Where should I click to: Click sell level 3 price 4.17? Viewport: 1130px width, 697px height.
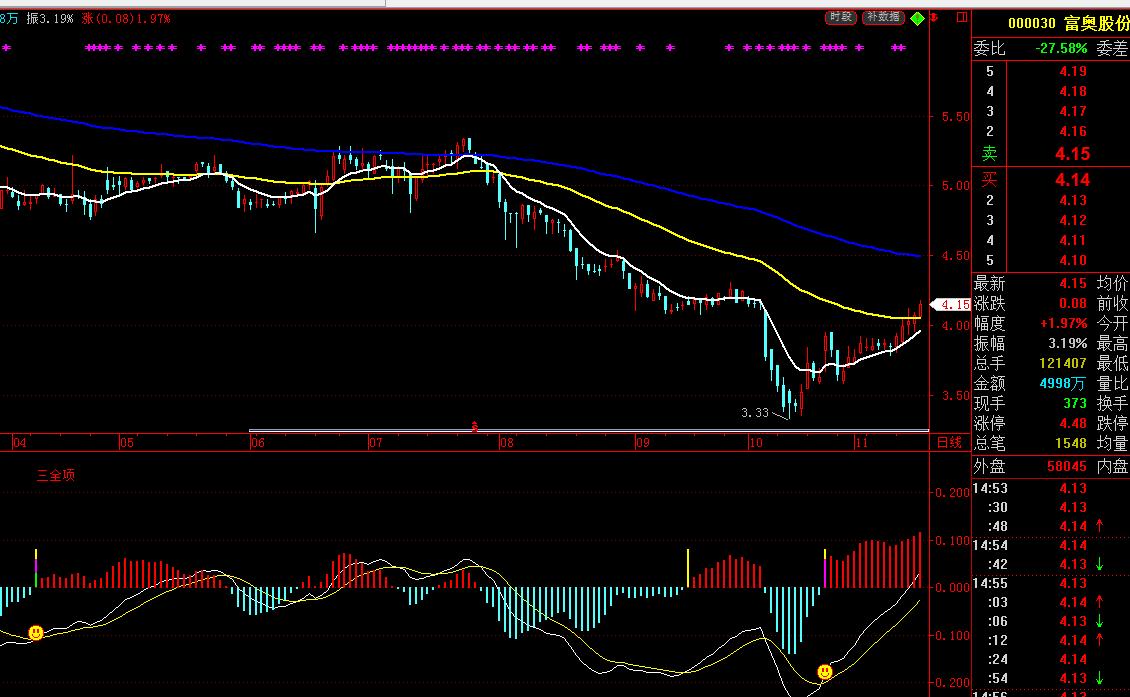pos(1073,112)
